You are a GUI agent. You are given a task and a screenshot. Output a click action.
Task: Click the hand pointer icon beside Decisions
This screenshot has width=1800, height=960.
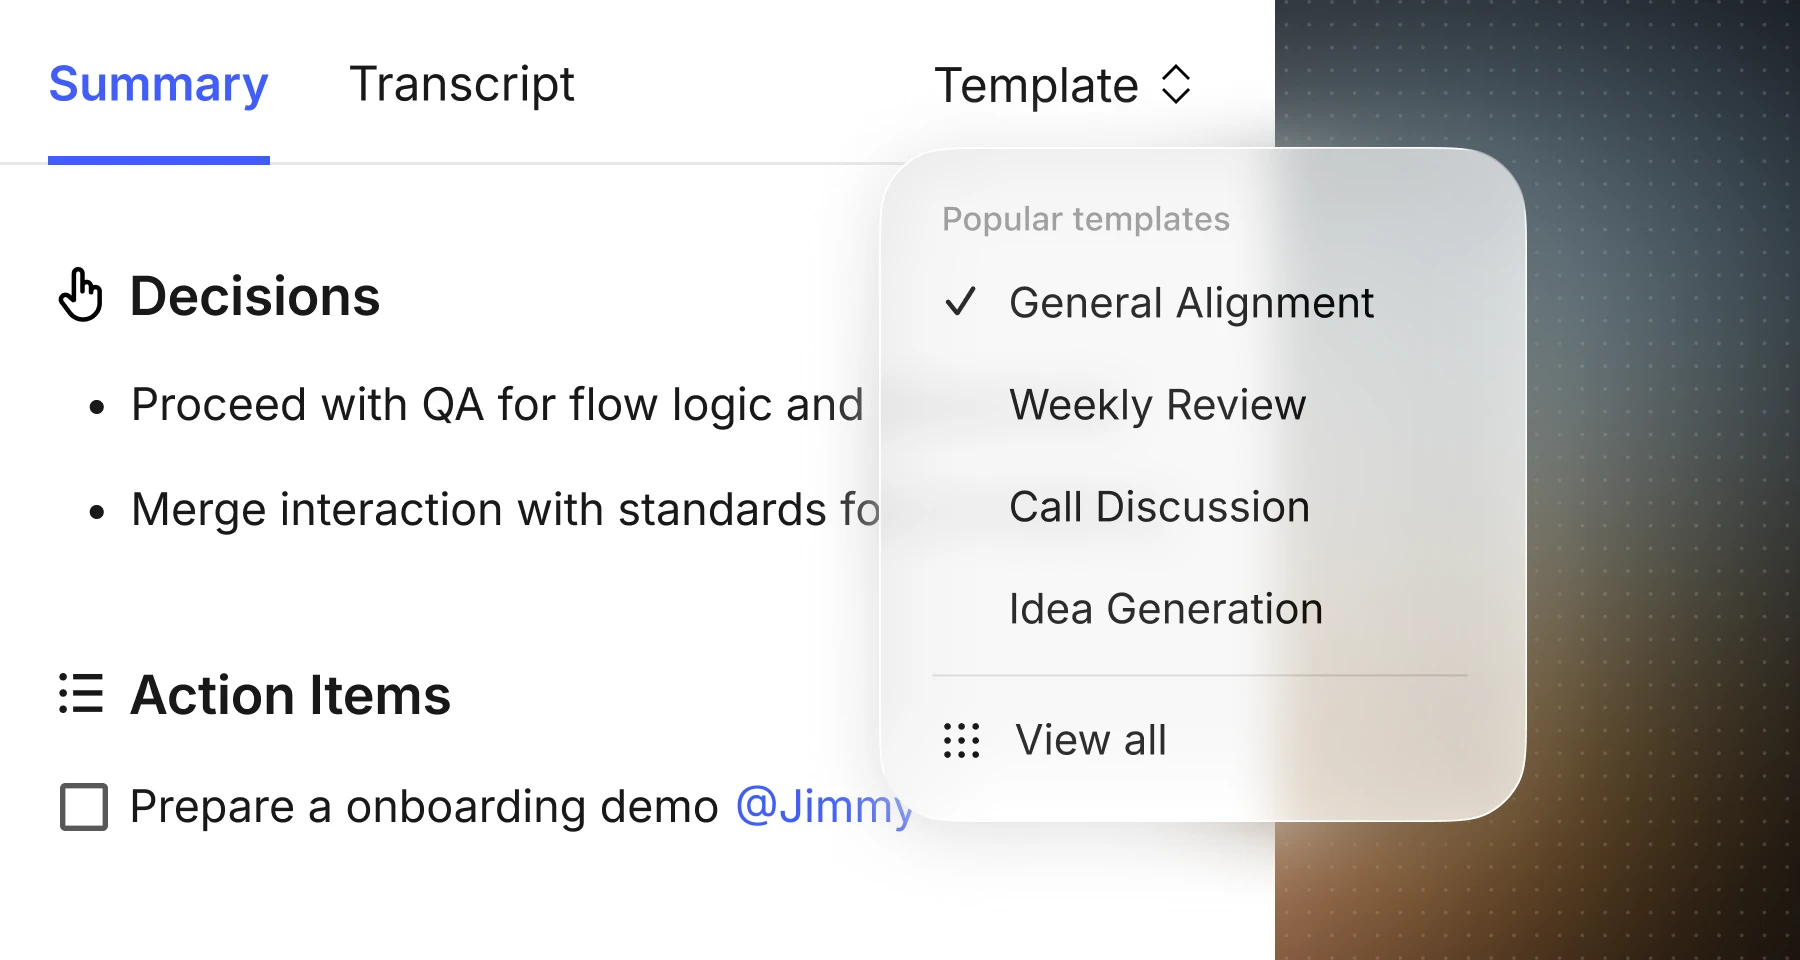pos(80,296)
